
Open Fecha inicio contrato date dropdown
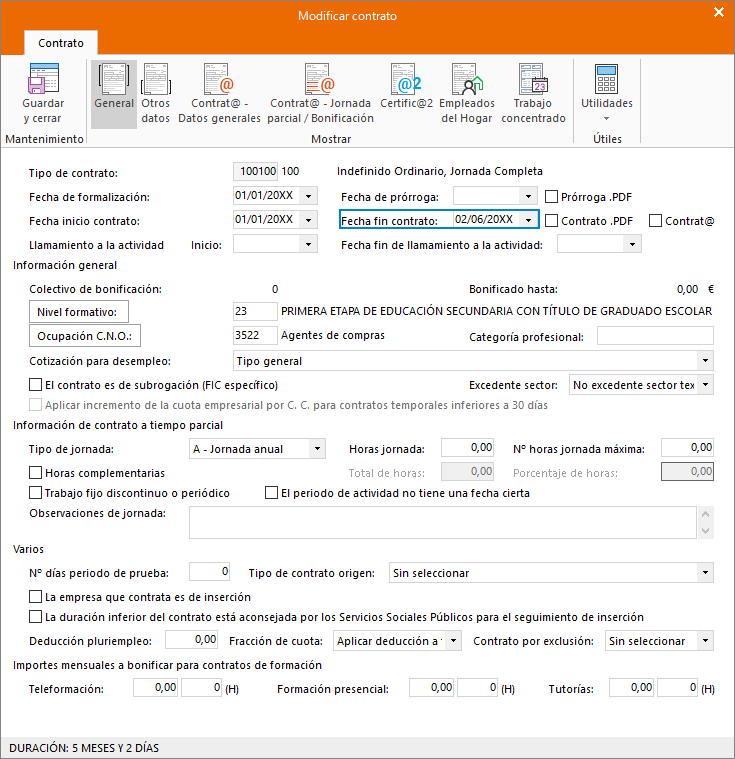[x=308, y=220]
